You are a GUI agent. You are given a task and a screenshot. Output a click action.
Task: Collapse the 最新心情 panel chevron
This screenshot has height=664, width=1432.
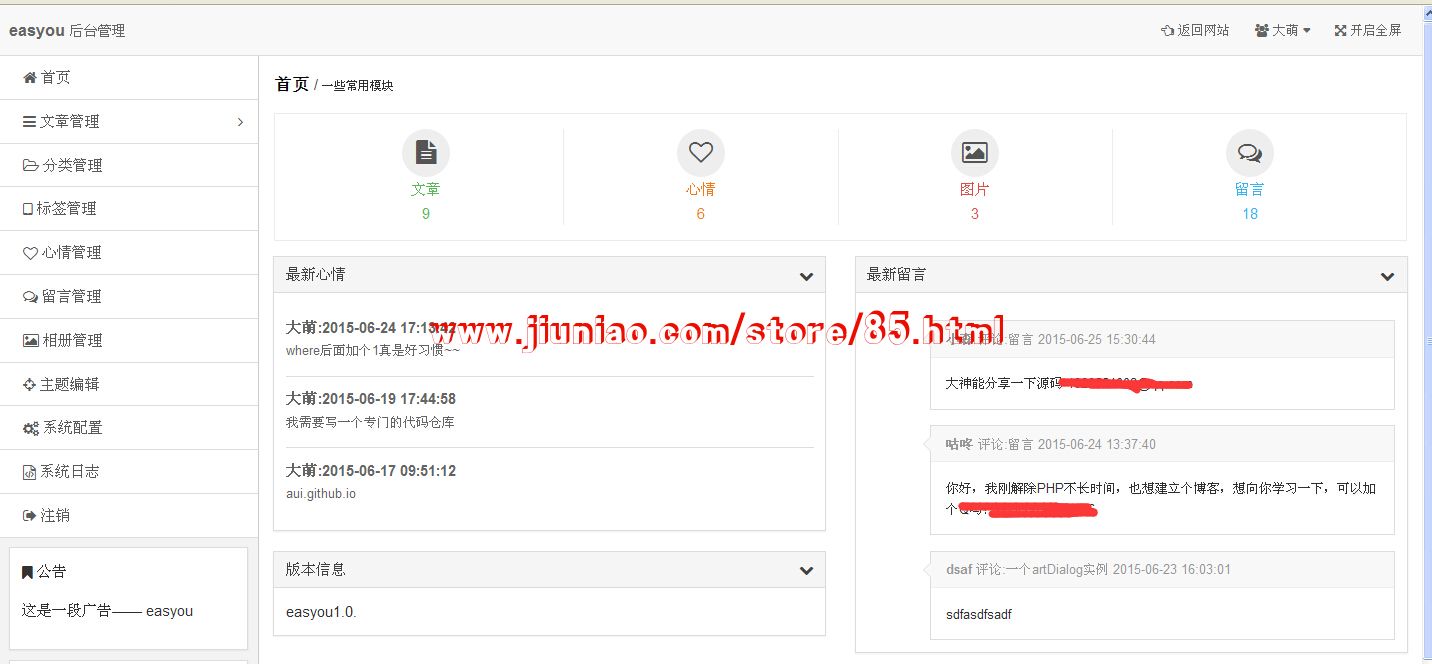click(x=806, y=276)
